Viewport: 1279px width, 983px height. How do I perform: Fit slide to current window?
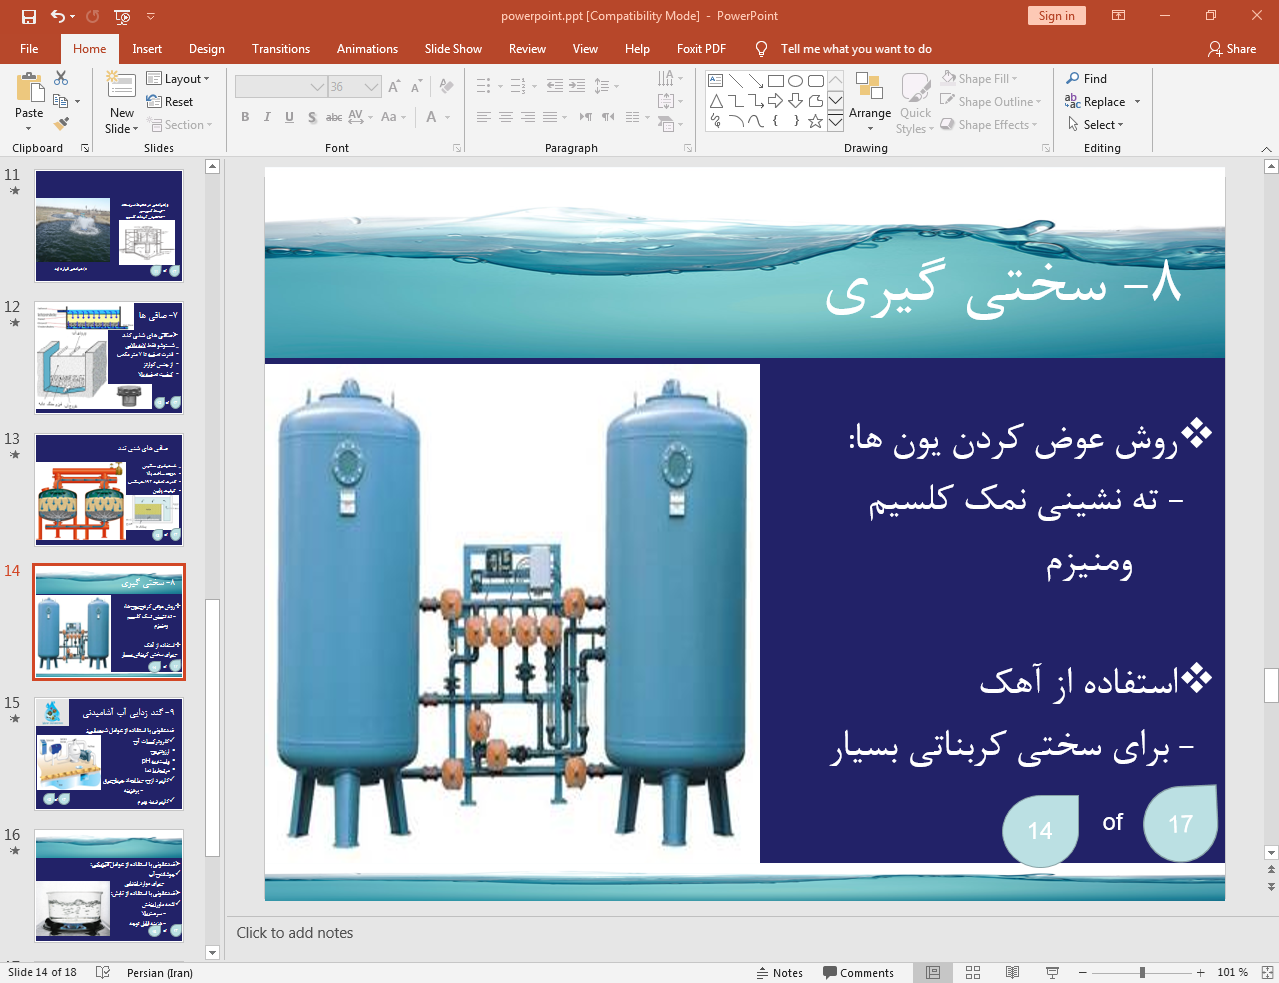click(1267, 972)
